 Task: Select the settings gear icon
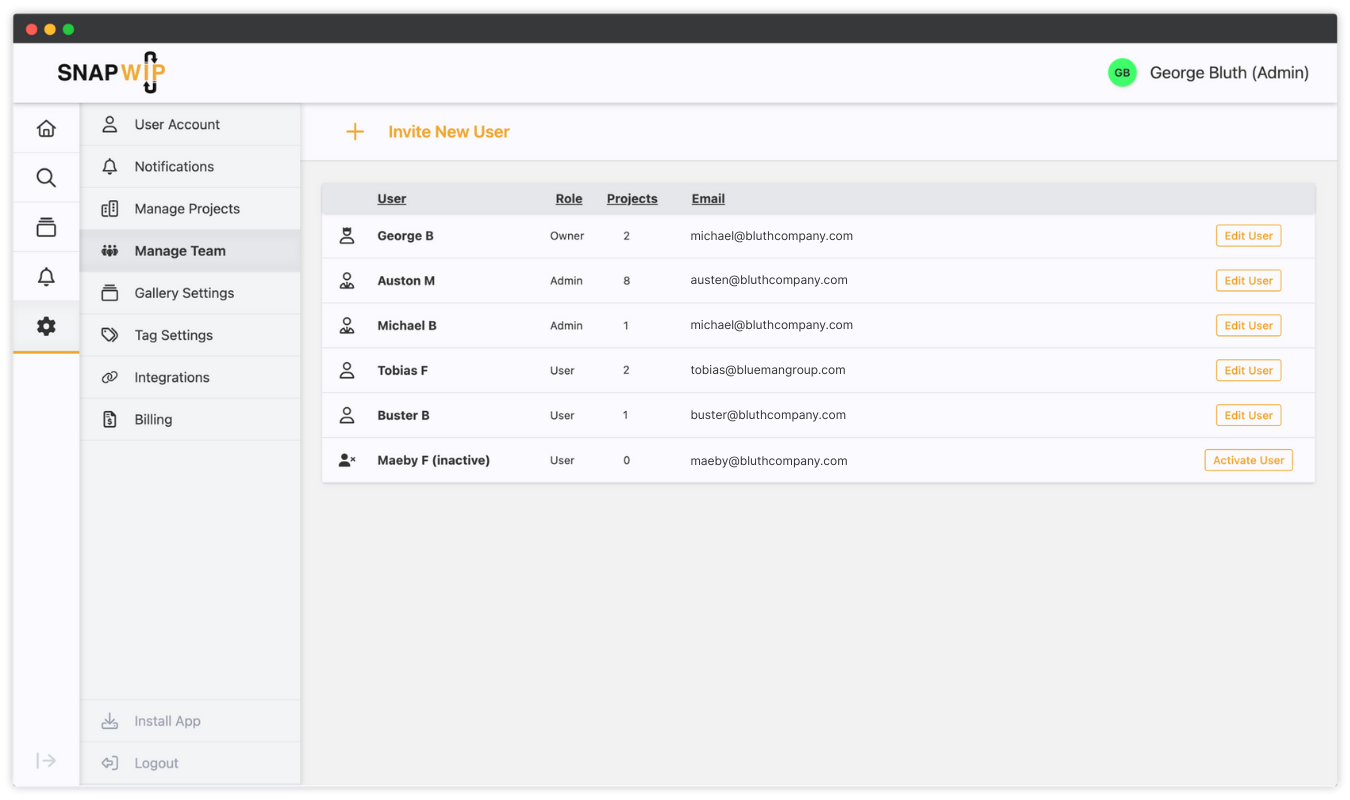click(46, 326)
